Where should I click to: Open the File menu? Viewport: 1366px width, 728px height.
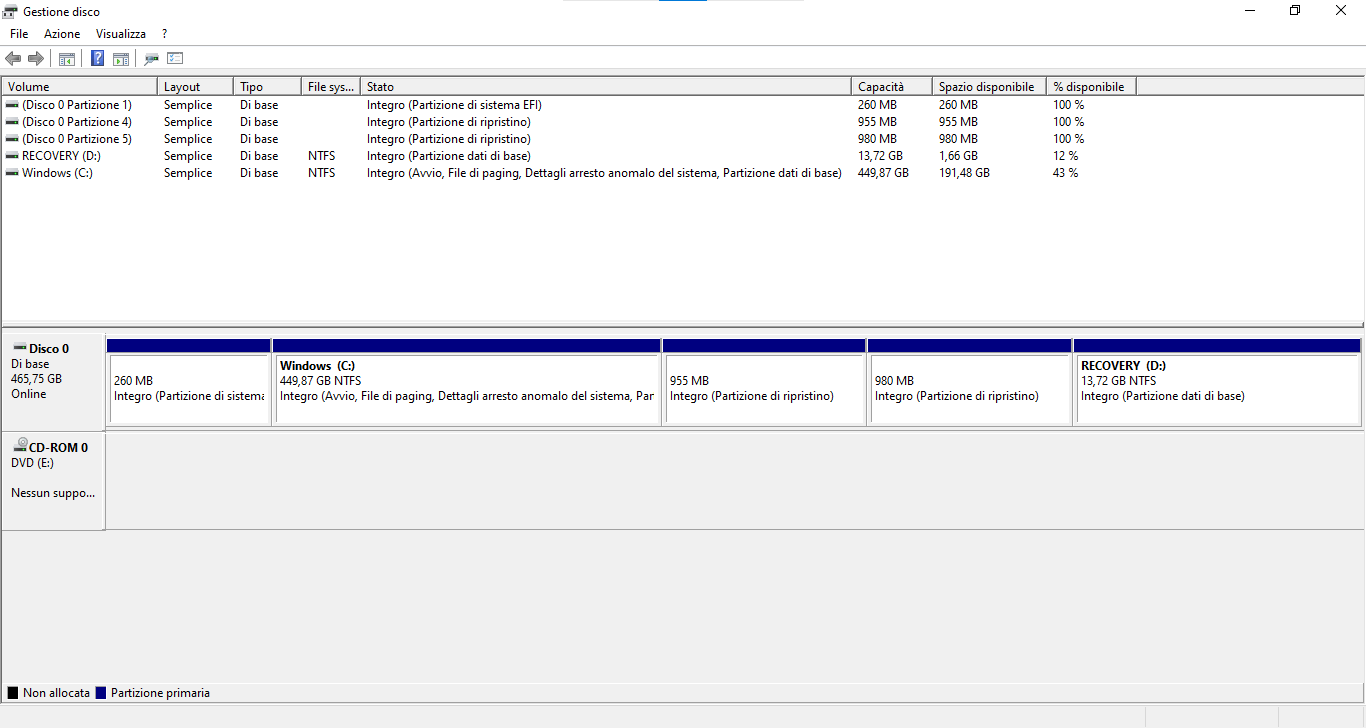19,34
